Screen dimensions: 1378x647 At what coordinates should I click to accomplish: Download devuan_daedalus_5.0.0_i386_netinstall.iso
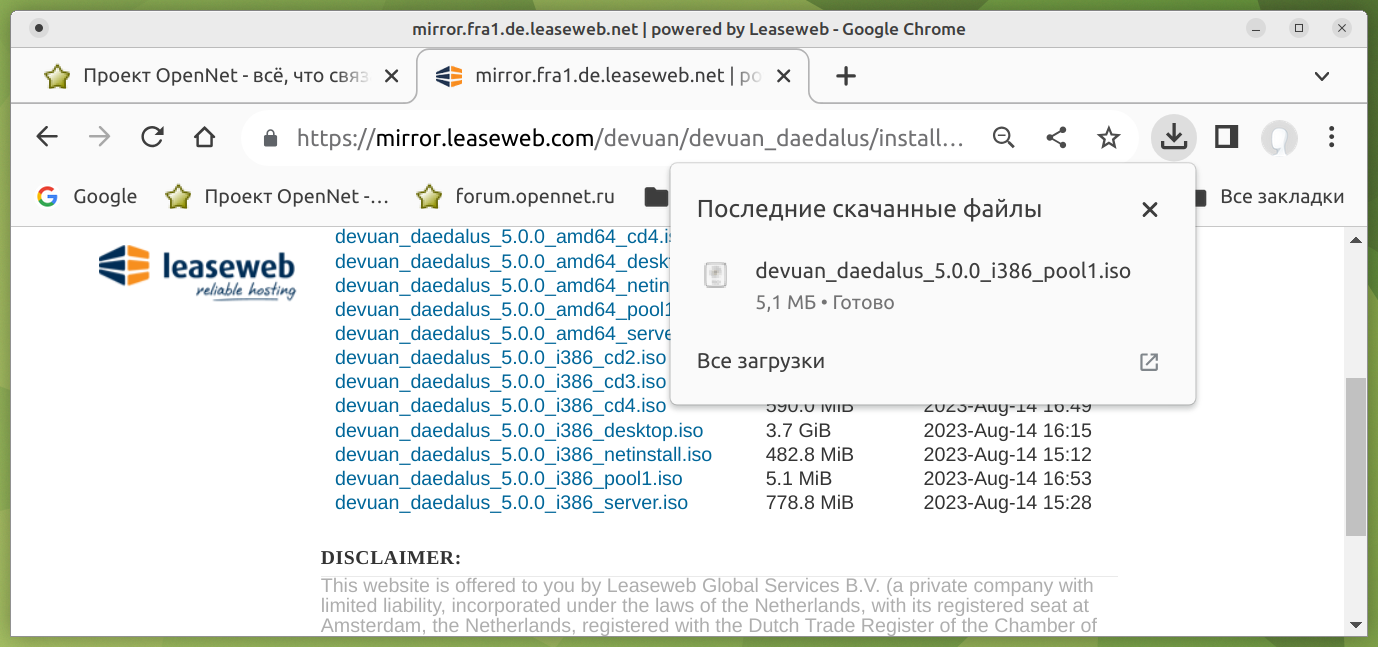(523, 454)
